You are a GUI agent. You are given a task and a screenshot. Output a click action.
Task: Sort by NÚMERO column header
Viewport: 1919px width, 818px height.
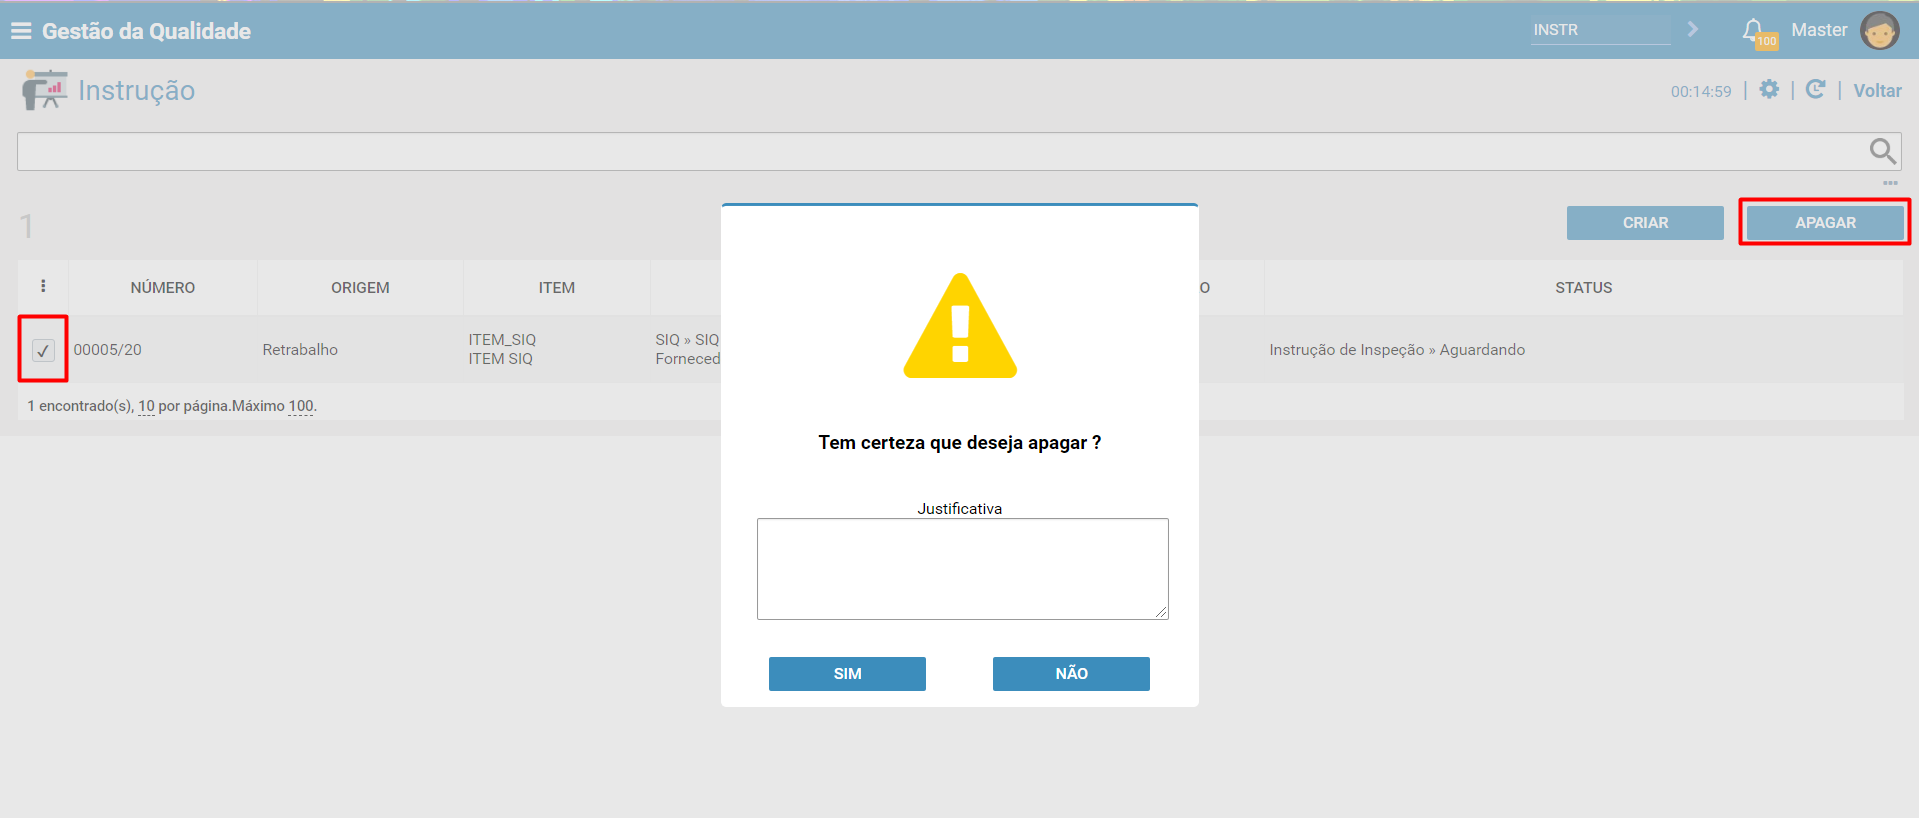163,288
